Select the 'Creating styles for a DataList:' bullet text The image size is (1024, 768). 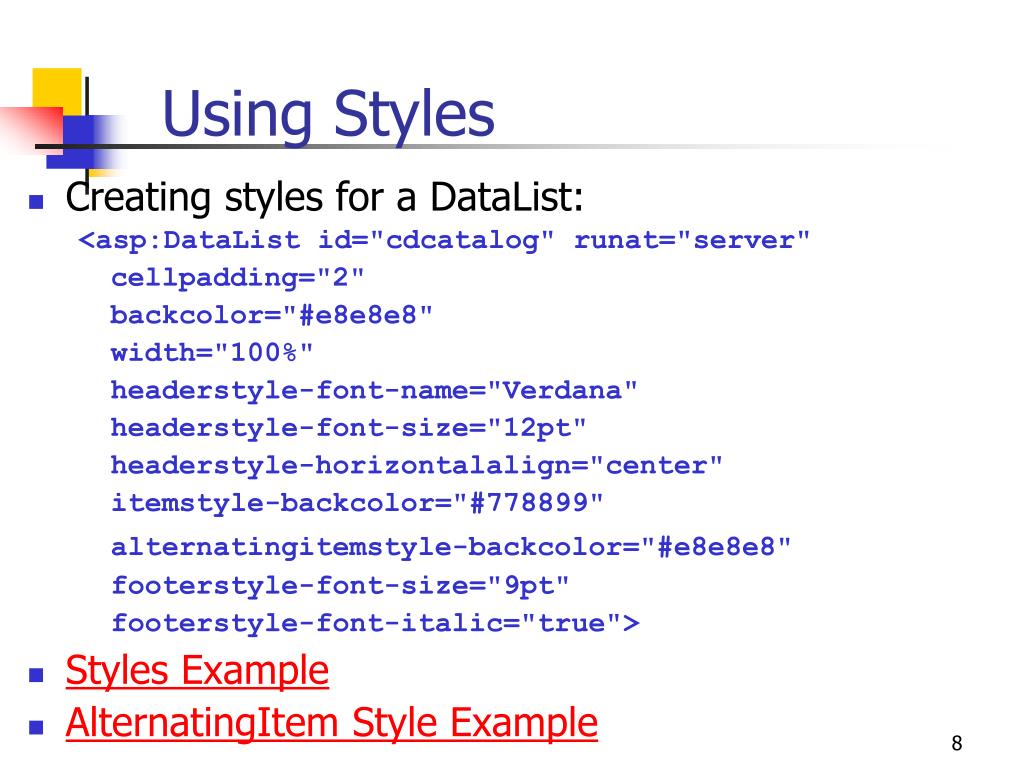pyautogui.click(x=324, y=197)
